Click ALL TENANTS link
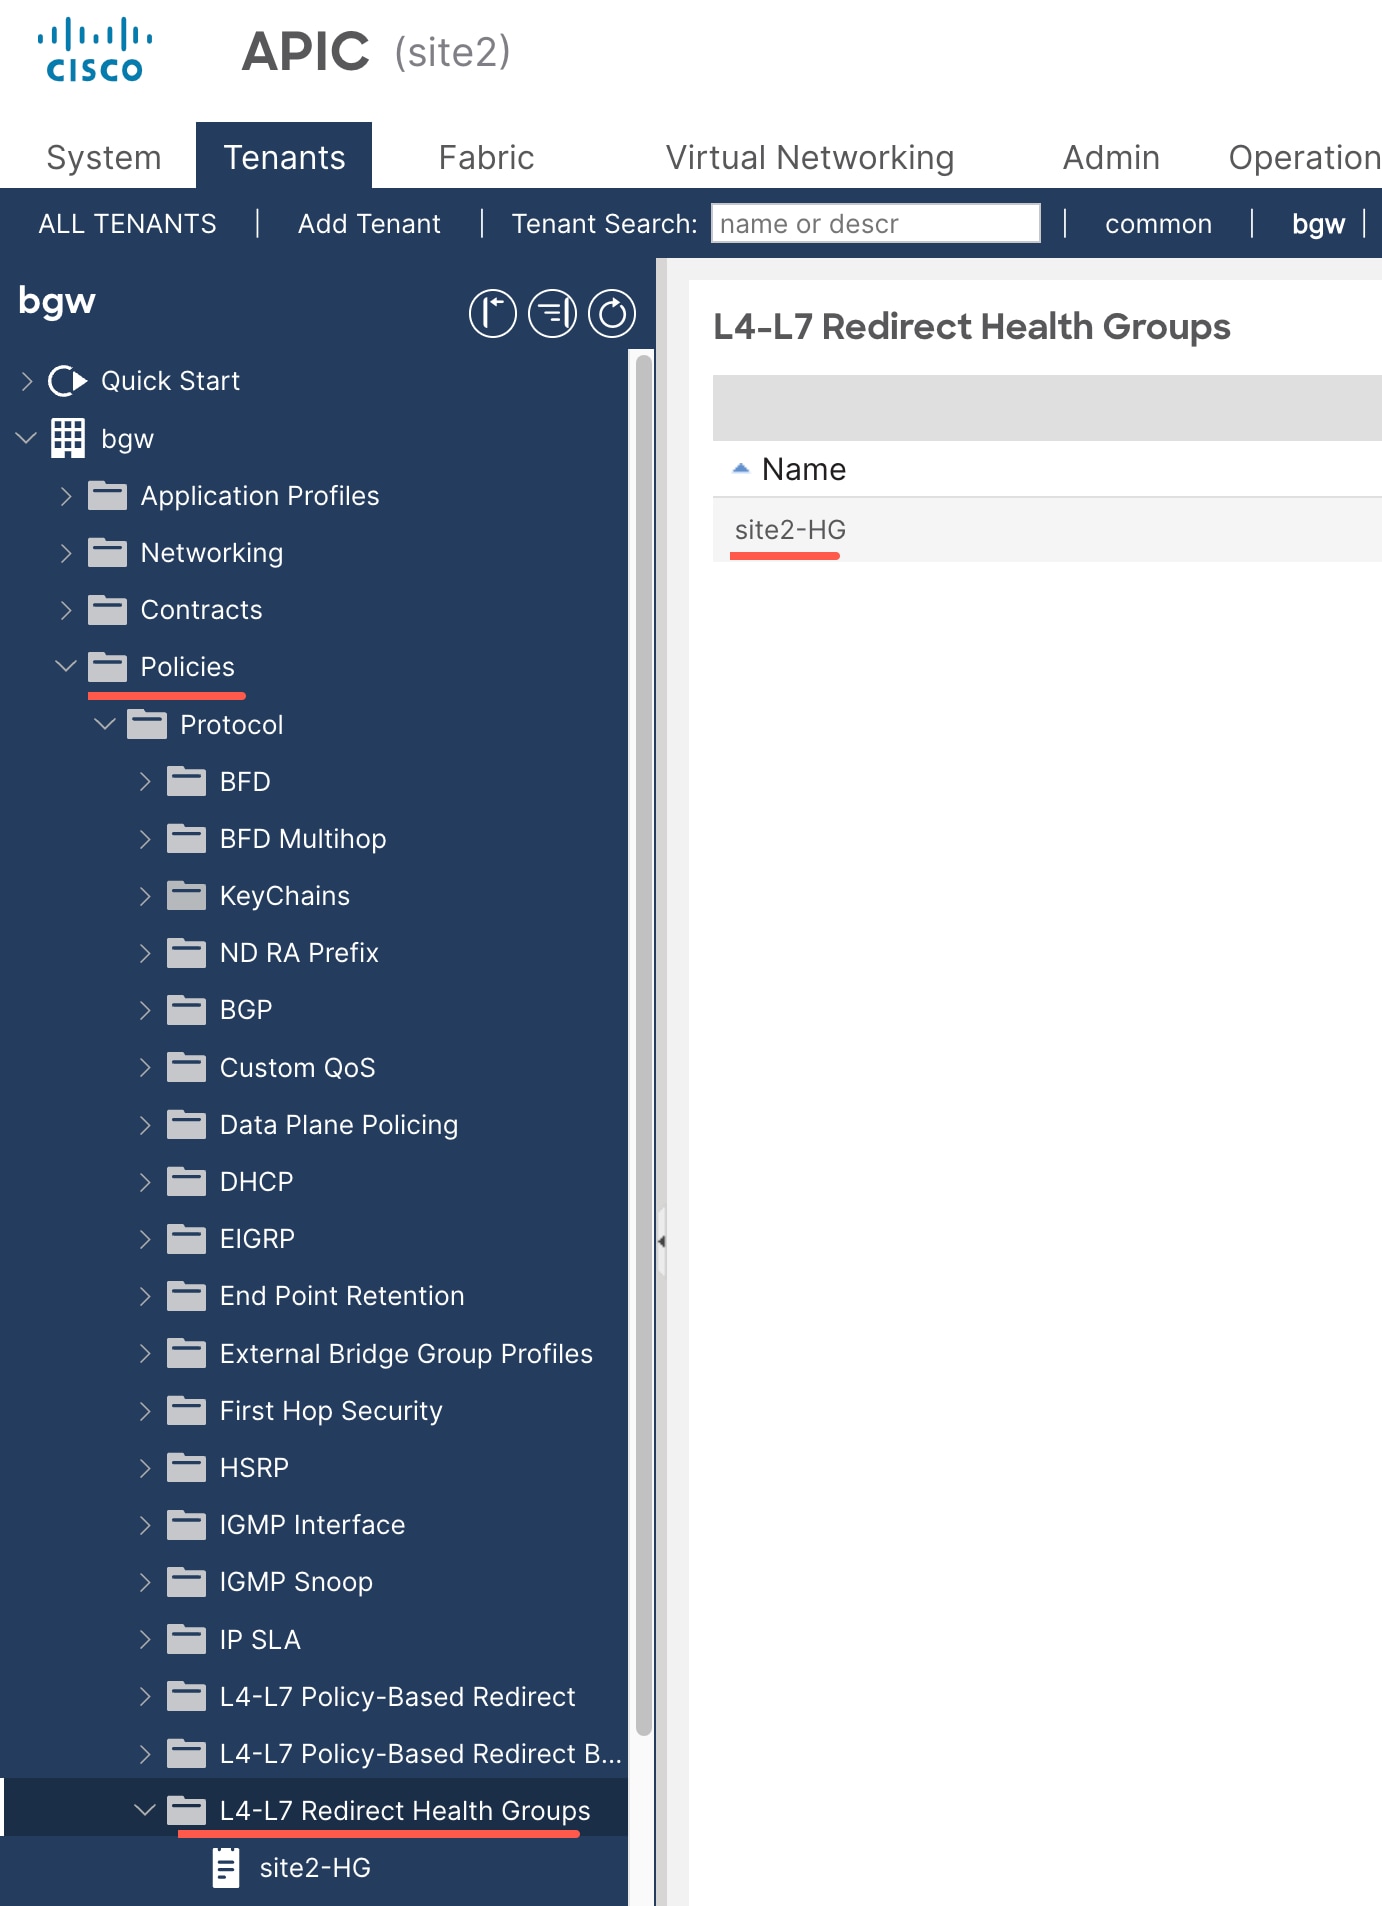 (127, 223)
